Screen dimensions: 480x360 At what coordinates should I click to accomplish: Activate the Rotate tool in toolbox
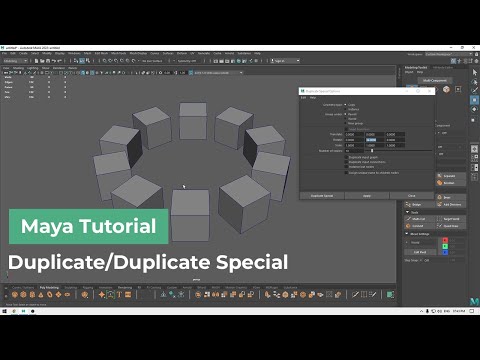475,109
